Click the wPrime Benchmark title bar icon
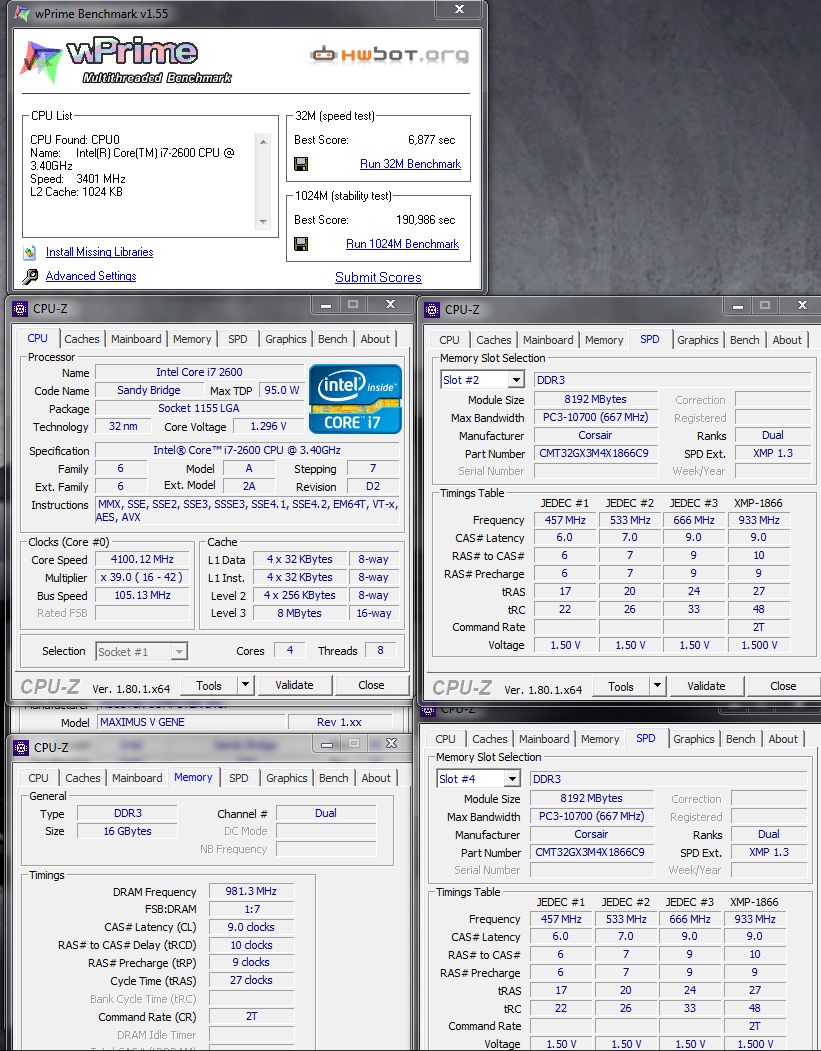Image resolution: width=821 pixels, height=1051 pixels. 22,13
